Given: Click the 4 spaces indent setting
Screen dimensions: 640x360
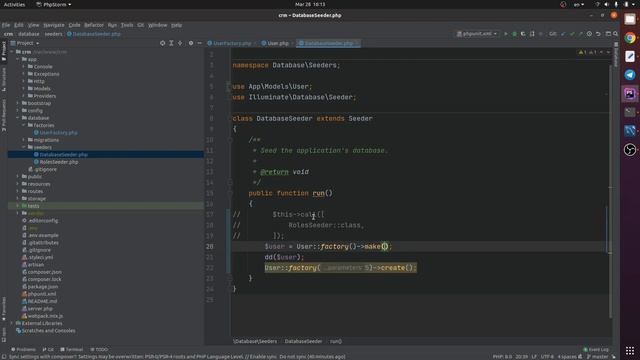Looking at the screenshot, I should pos(567,357).
